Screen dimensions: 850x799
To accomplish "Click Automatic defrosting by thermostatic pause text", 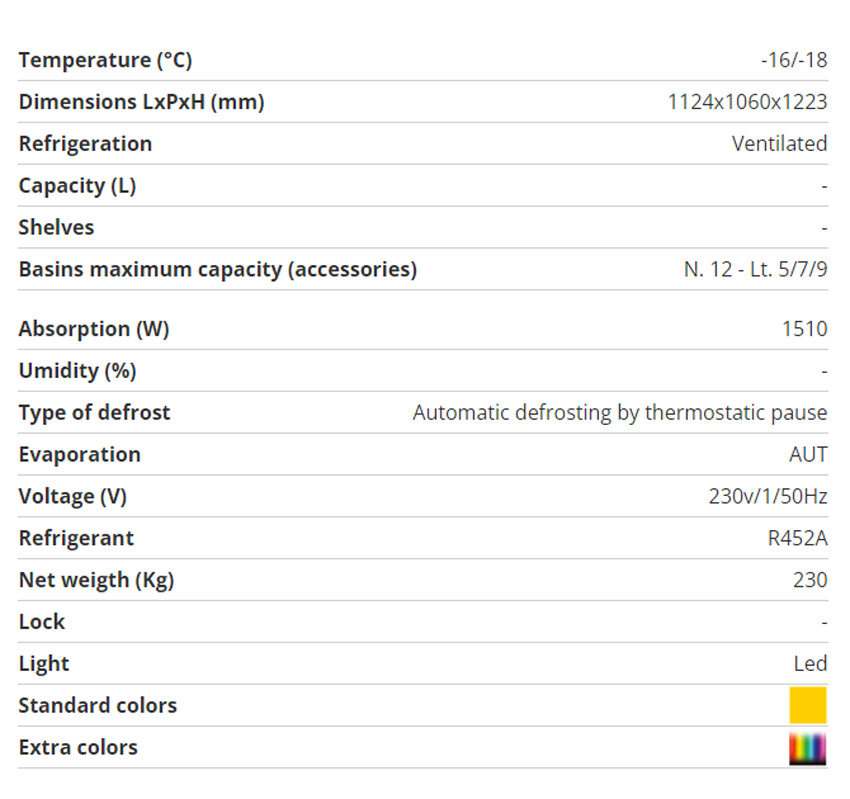I will click(620, 413).
